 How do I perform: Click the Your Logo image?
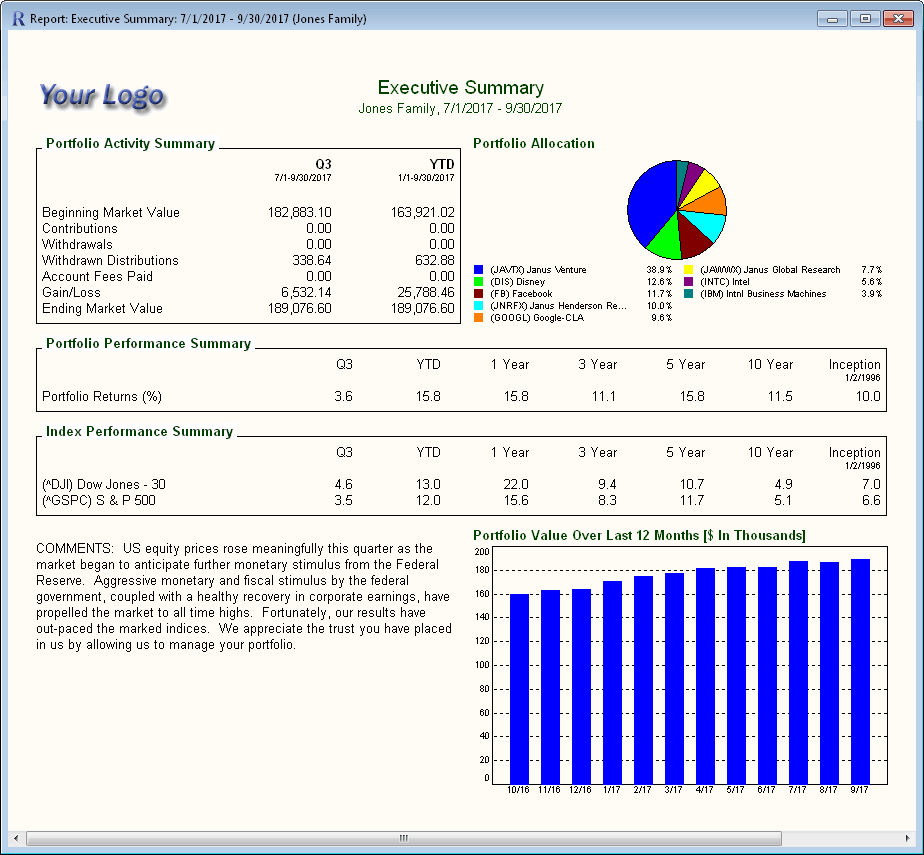pyautogui.click(x=103, y=95)
